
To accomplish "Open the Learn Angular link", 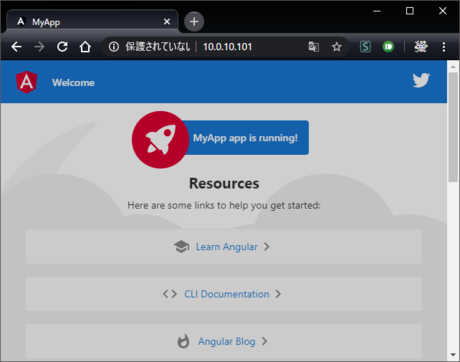I will 224,247.
